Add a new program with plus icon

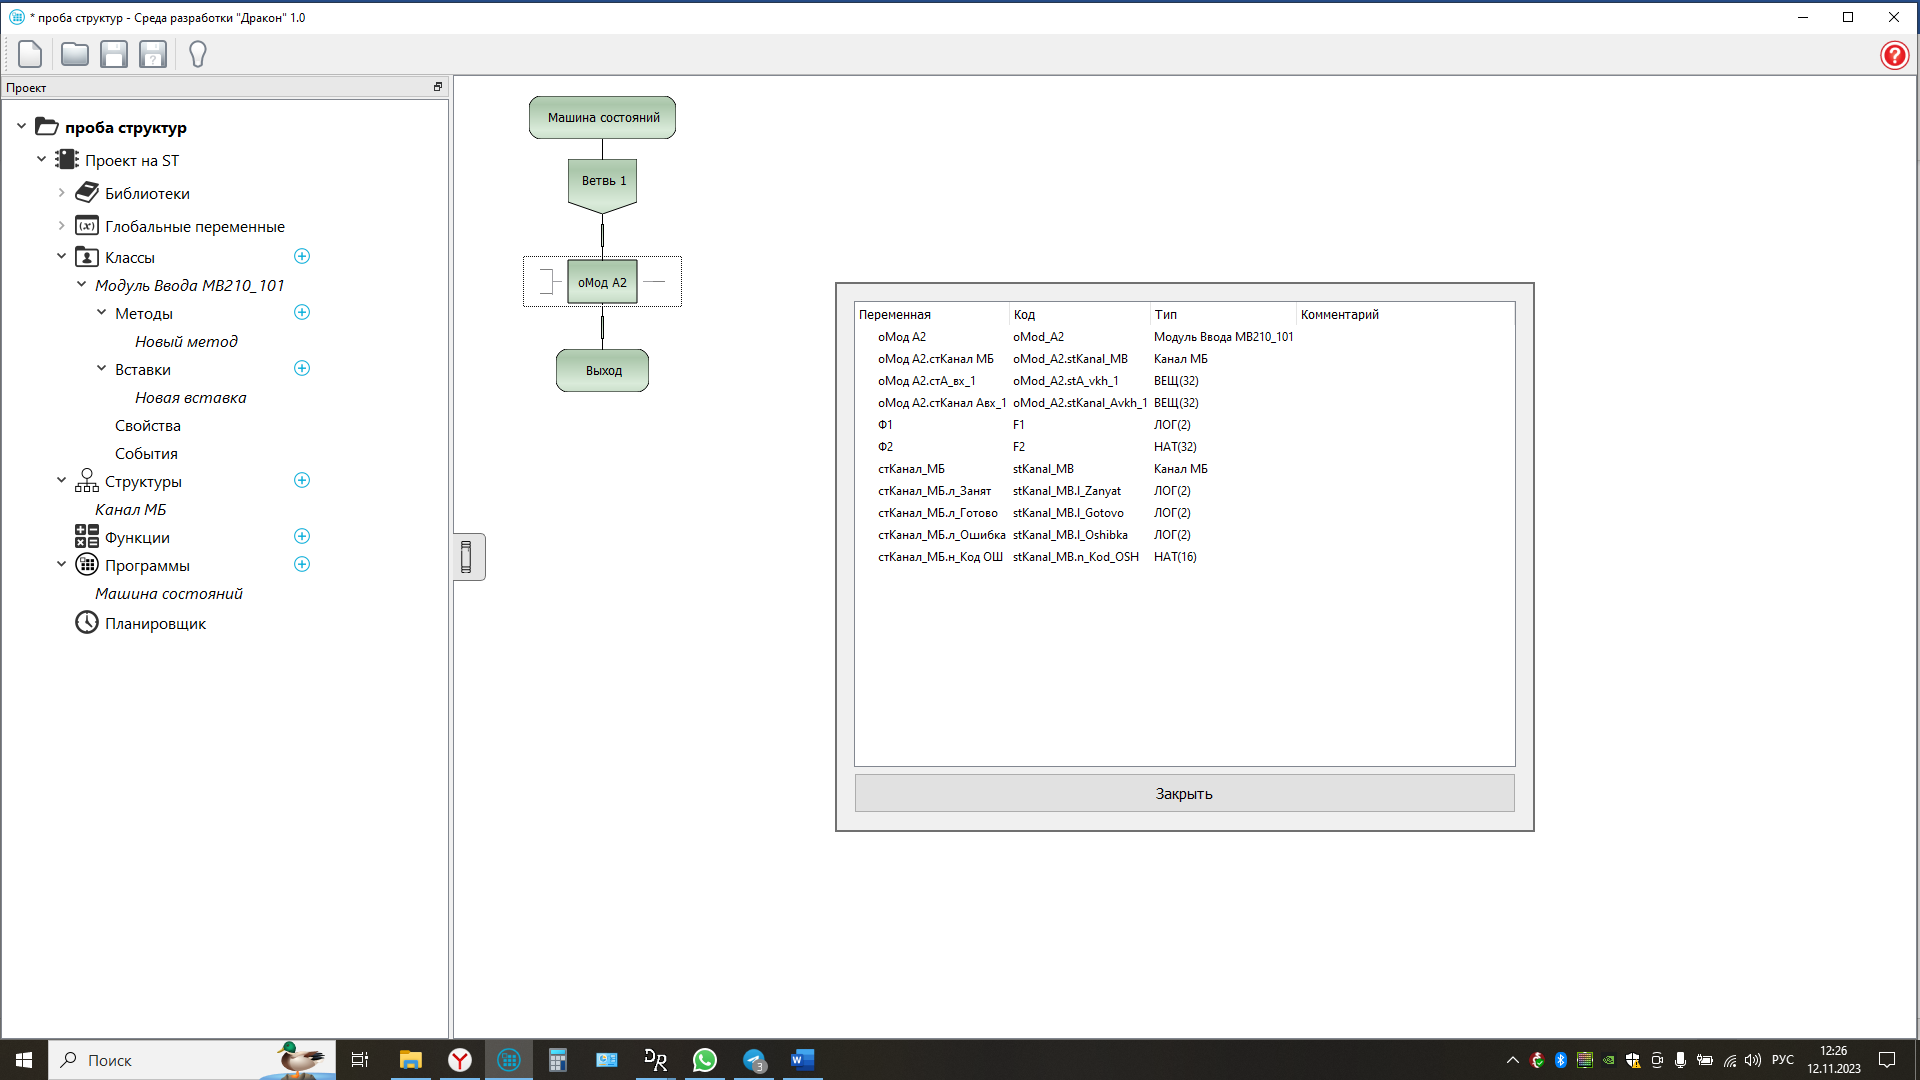(302, 565)
